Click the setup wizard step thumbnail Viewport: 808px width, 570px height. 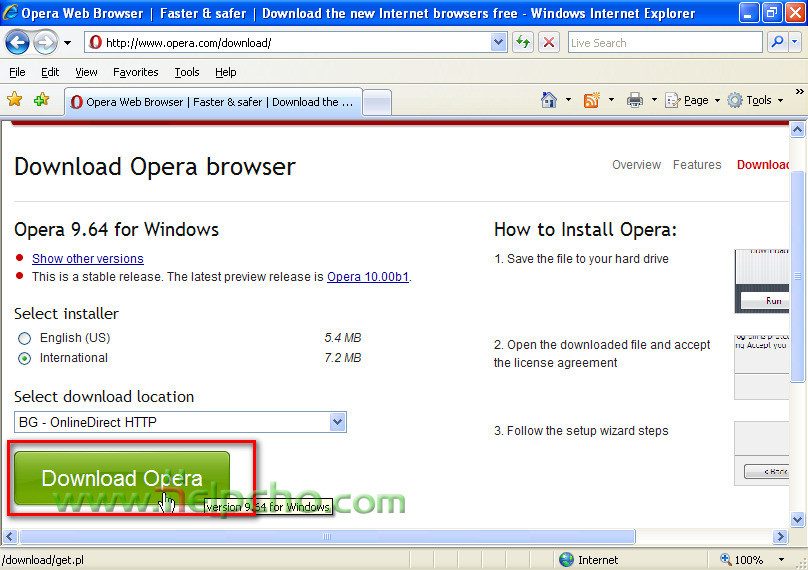762,454
